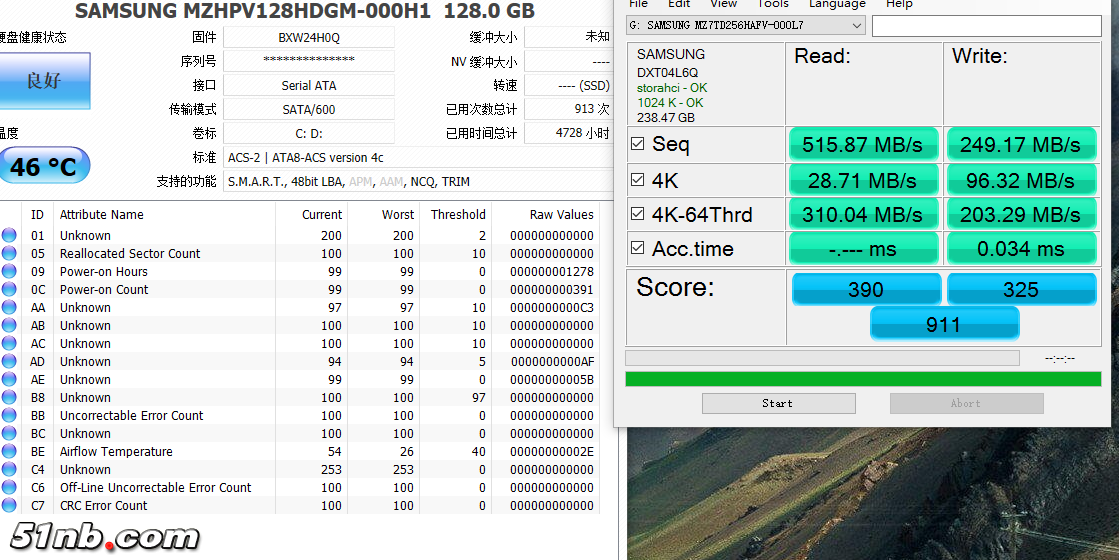
Task: Click the Uncorrectable Error Count status orb
Action: click(9, 416)
